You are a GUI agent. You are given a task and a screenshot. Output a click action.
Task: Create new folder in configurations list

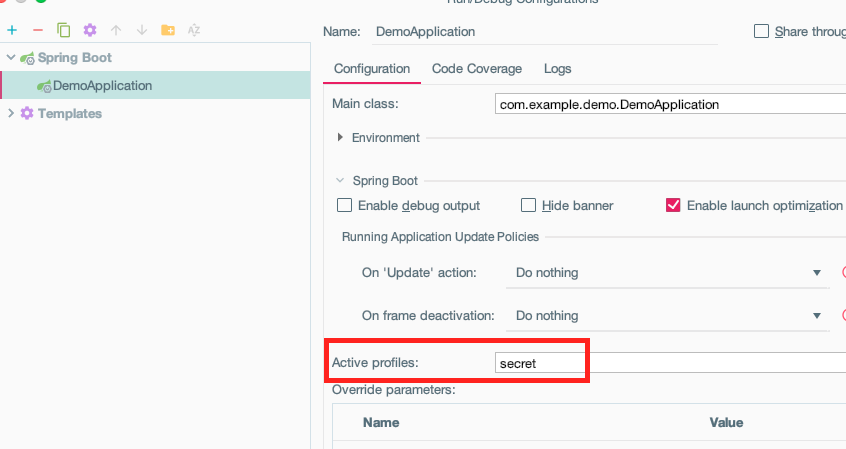click(168, 30)
